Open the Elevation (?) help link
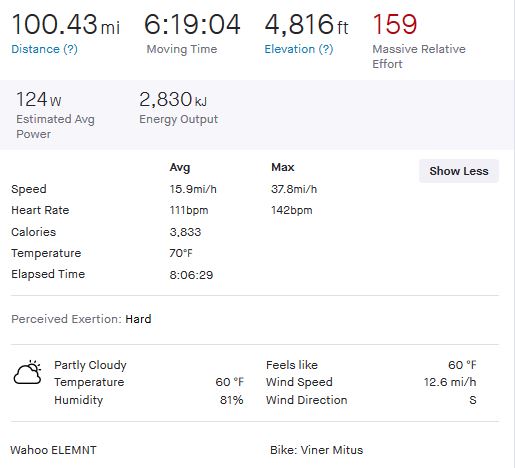515x468 pixels. [x=299, y=49]
